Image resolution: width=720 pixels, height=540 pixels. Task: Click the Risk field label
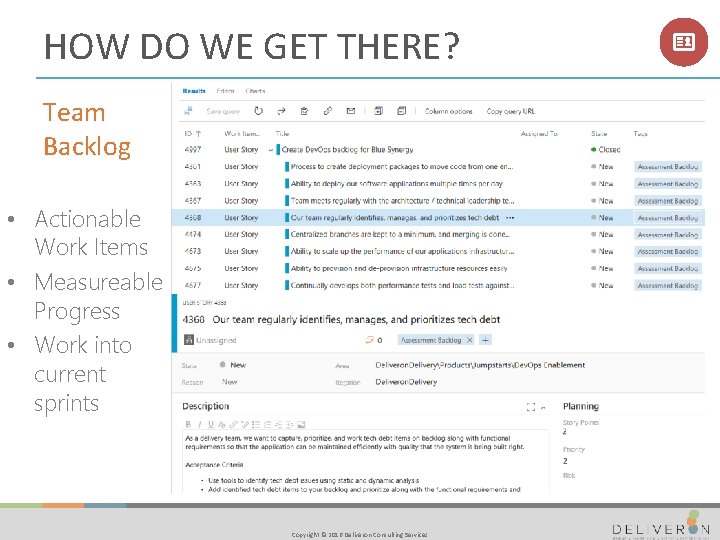click(569, 475)
